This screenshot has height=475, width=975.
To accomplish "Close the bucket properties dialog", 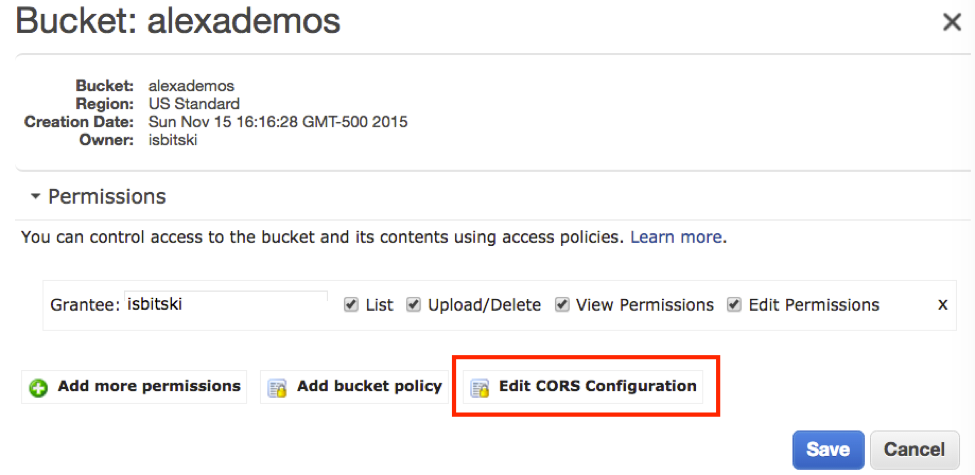I will pyautogui.click(x=952, y=22).
